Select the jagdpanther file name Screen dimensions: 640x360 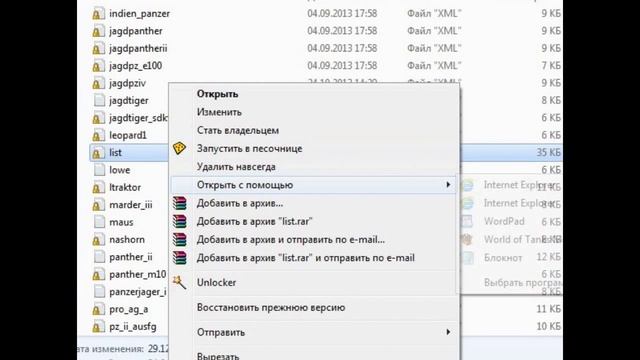tap(136, 31)
